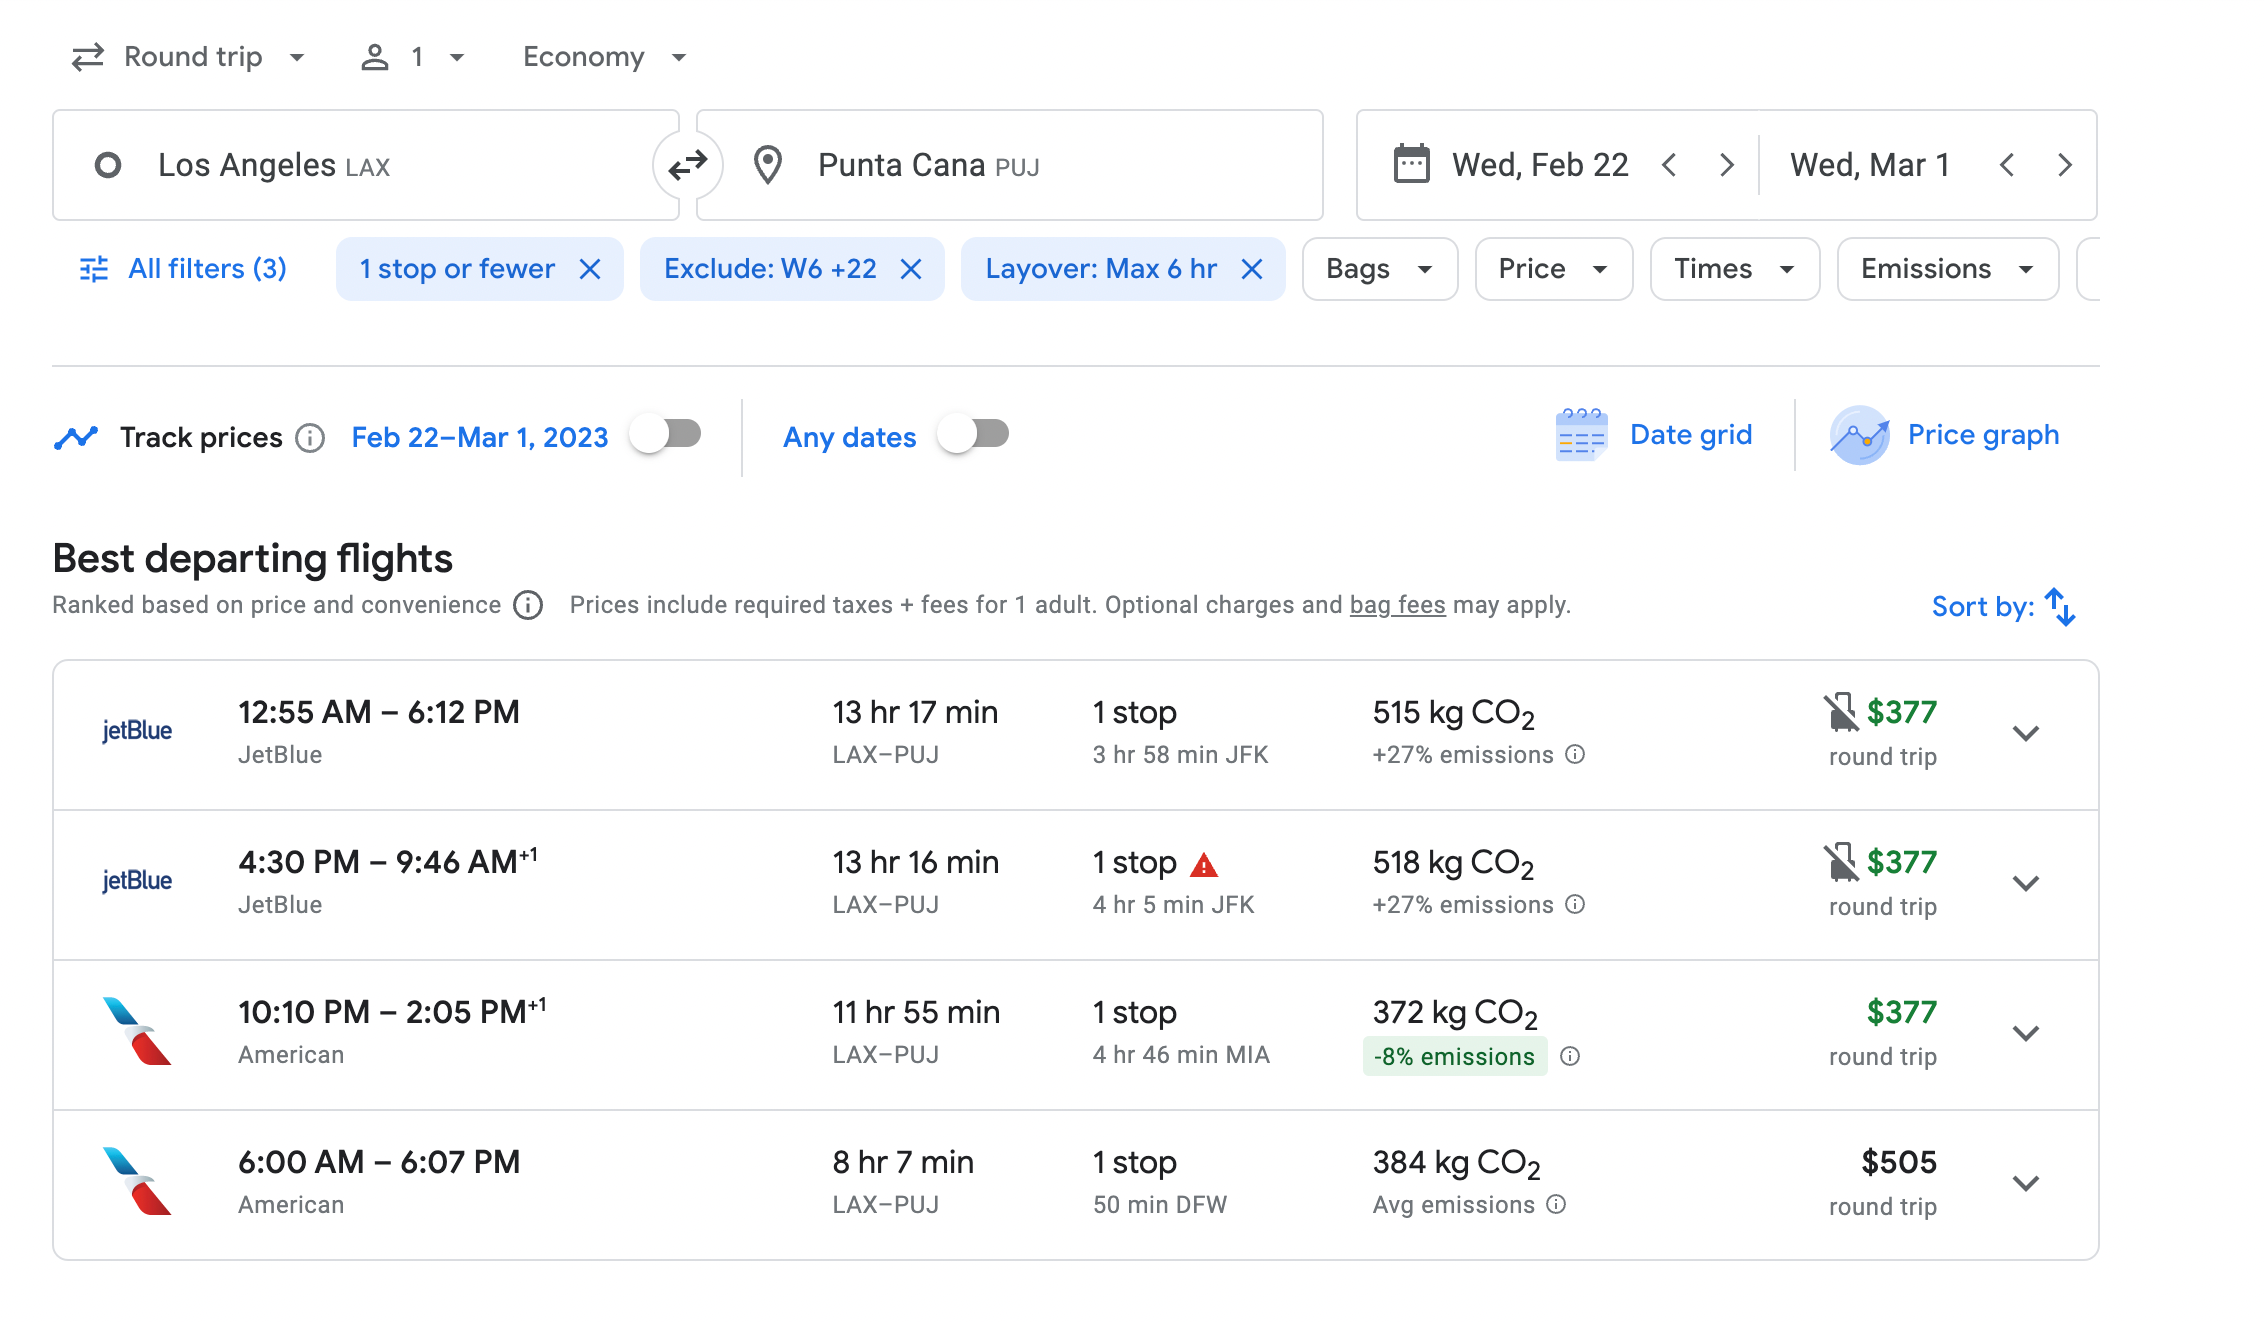The height and width of the screenshot is (1322, 2264).
Task: Go to previous day for return date
Action: click(2007, 165)
